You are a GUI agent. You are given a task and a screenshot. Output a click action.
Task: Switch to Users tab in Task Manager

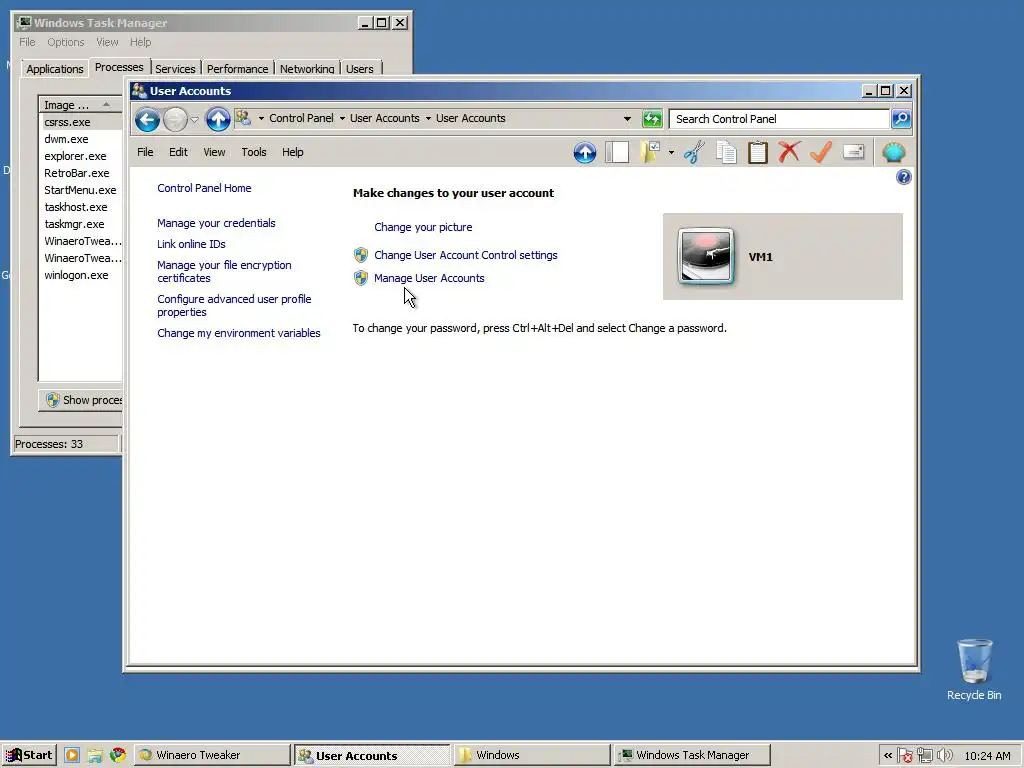(360, 69)
